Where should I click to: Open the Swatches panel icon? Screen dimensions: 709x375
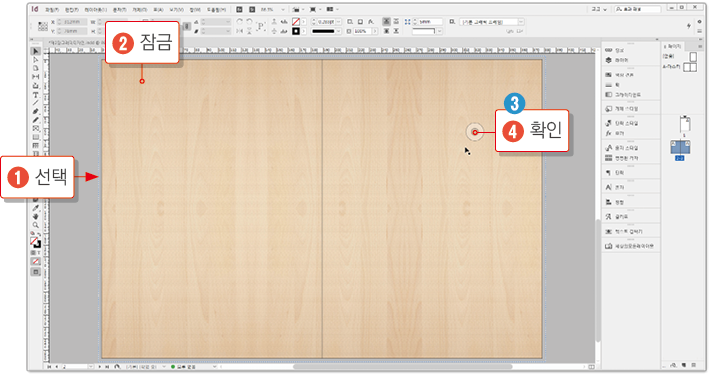coord(609,75)
